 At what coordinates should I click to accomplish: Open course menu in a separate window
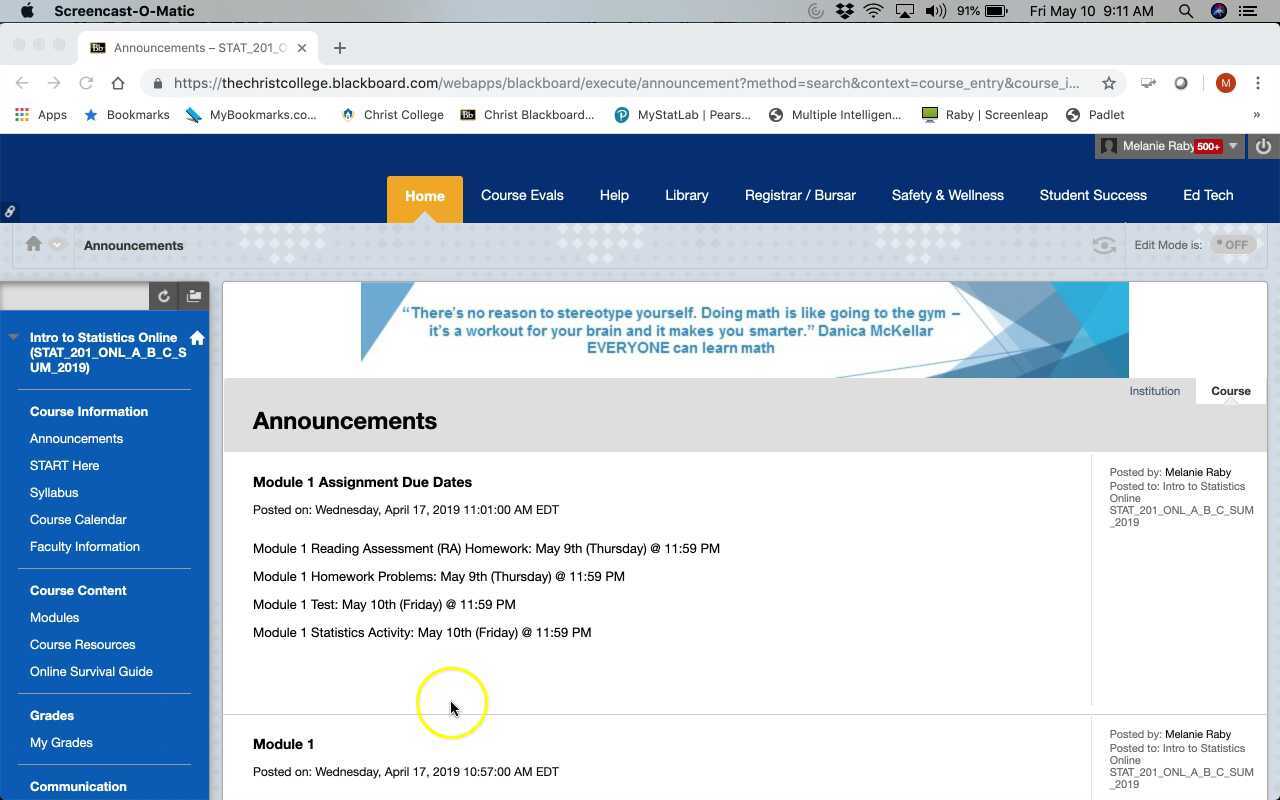click(194, 296)
